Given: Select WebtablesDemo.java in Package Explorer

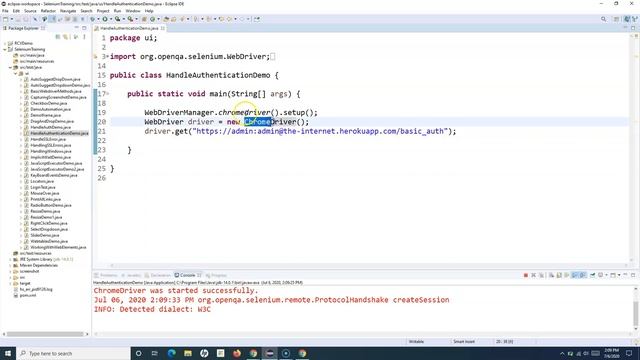Looking at the screenshot, I should [x=49, y=241].
